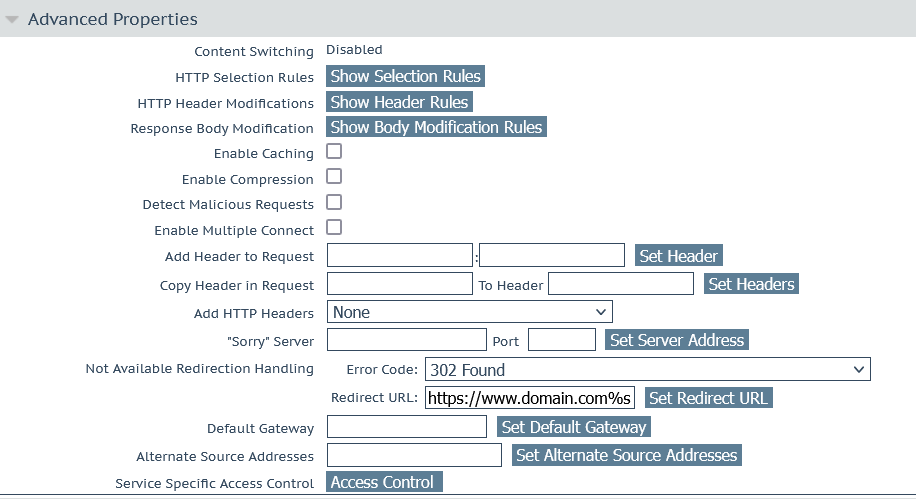Click the Not Available Redirection Handling label
The width and height of the screenshot is (916, 499).
(x=200, y=369)
